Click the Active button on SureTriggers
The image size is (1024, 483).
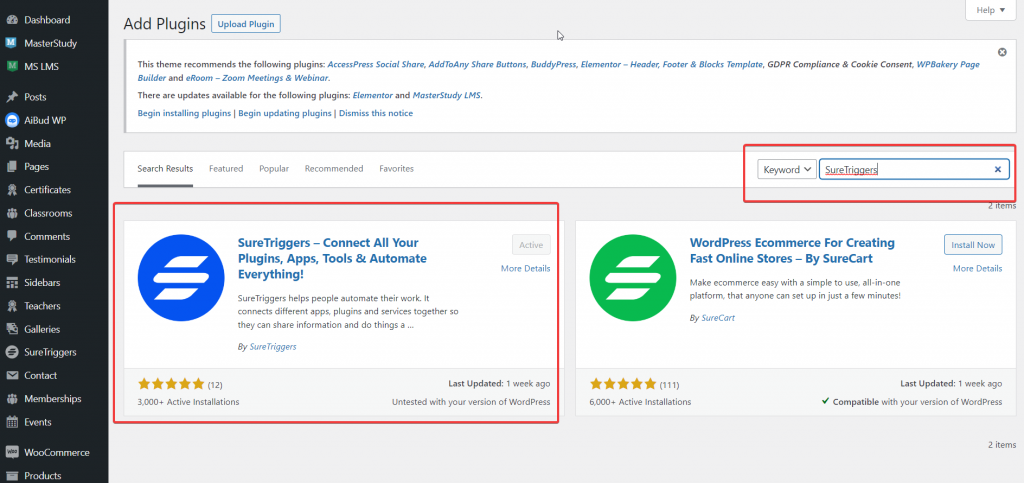[x=531, y=245]
